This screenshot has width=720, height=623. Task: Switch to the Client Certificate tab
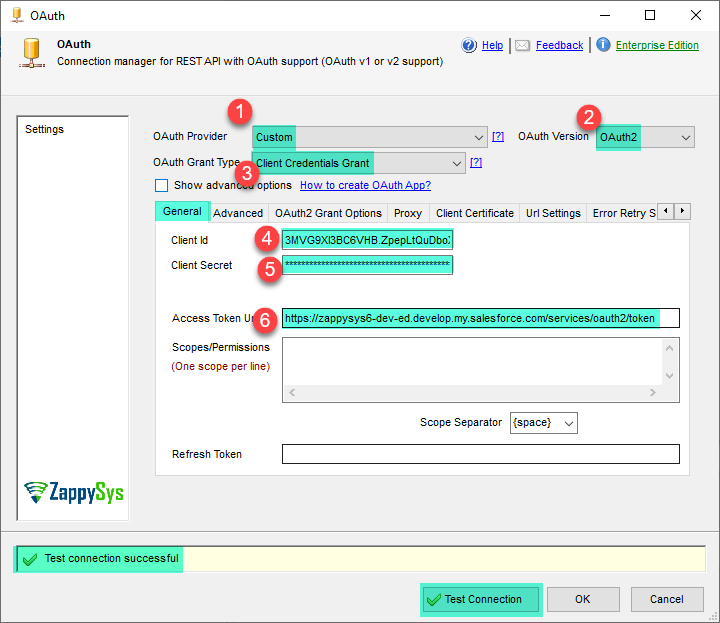point(475,213)
